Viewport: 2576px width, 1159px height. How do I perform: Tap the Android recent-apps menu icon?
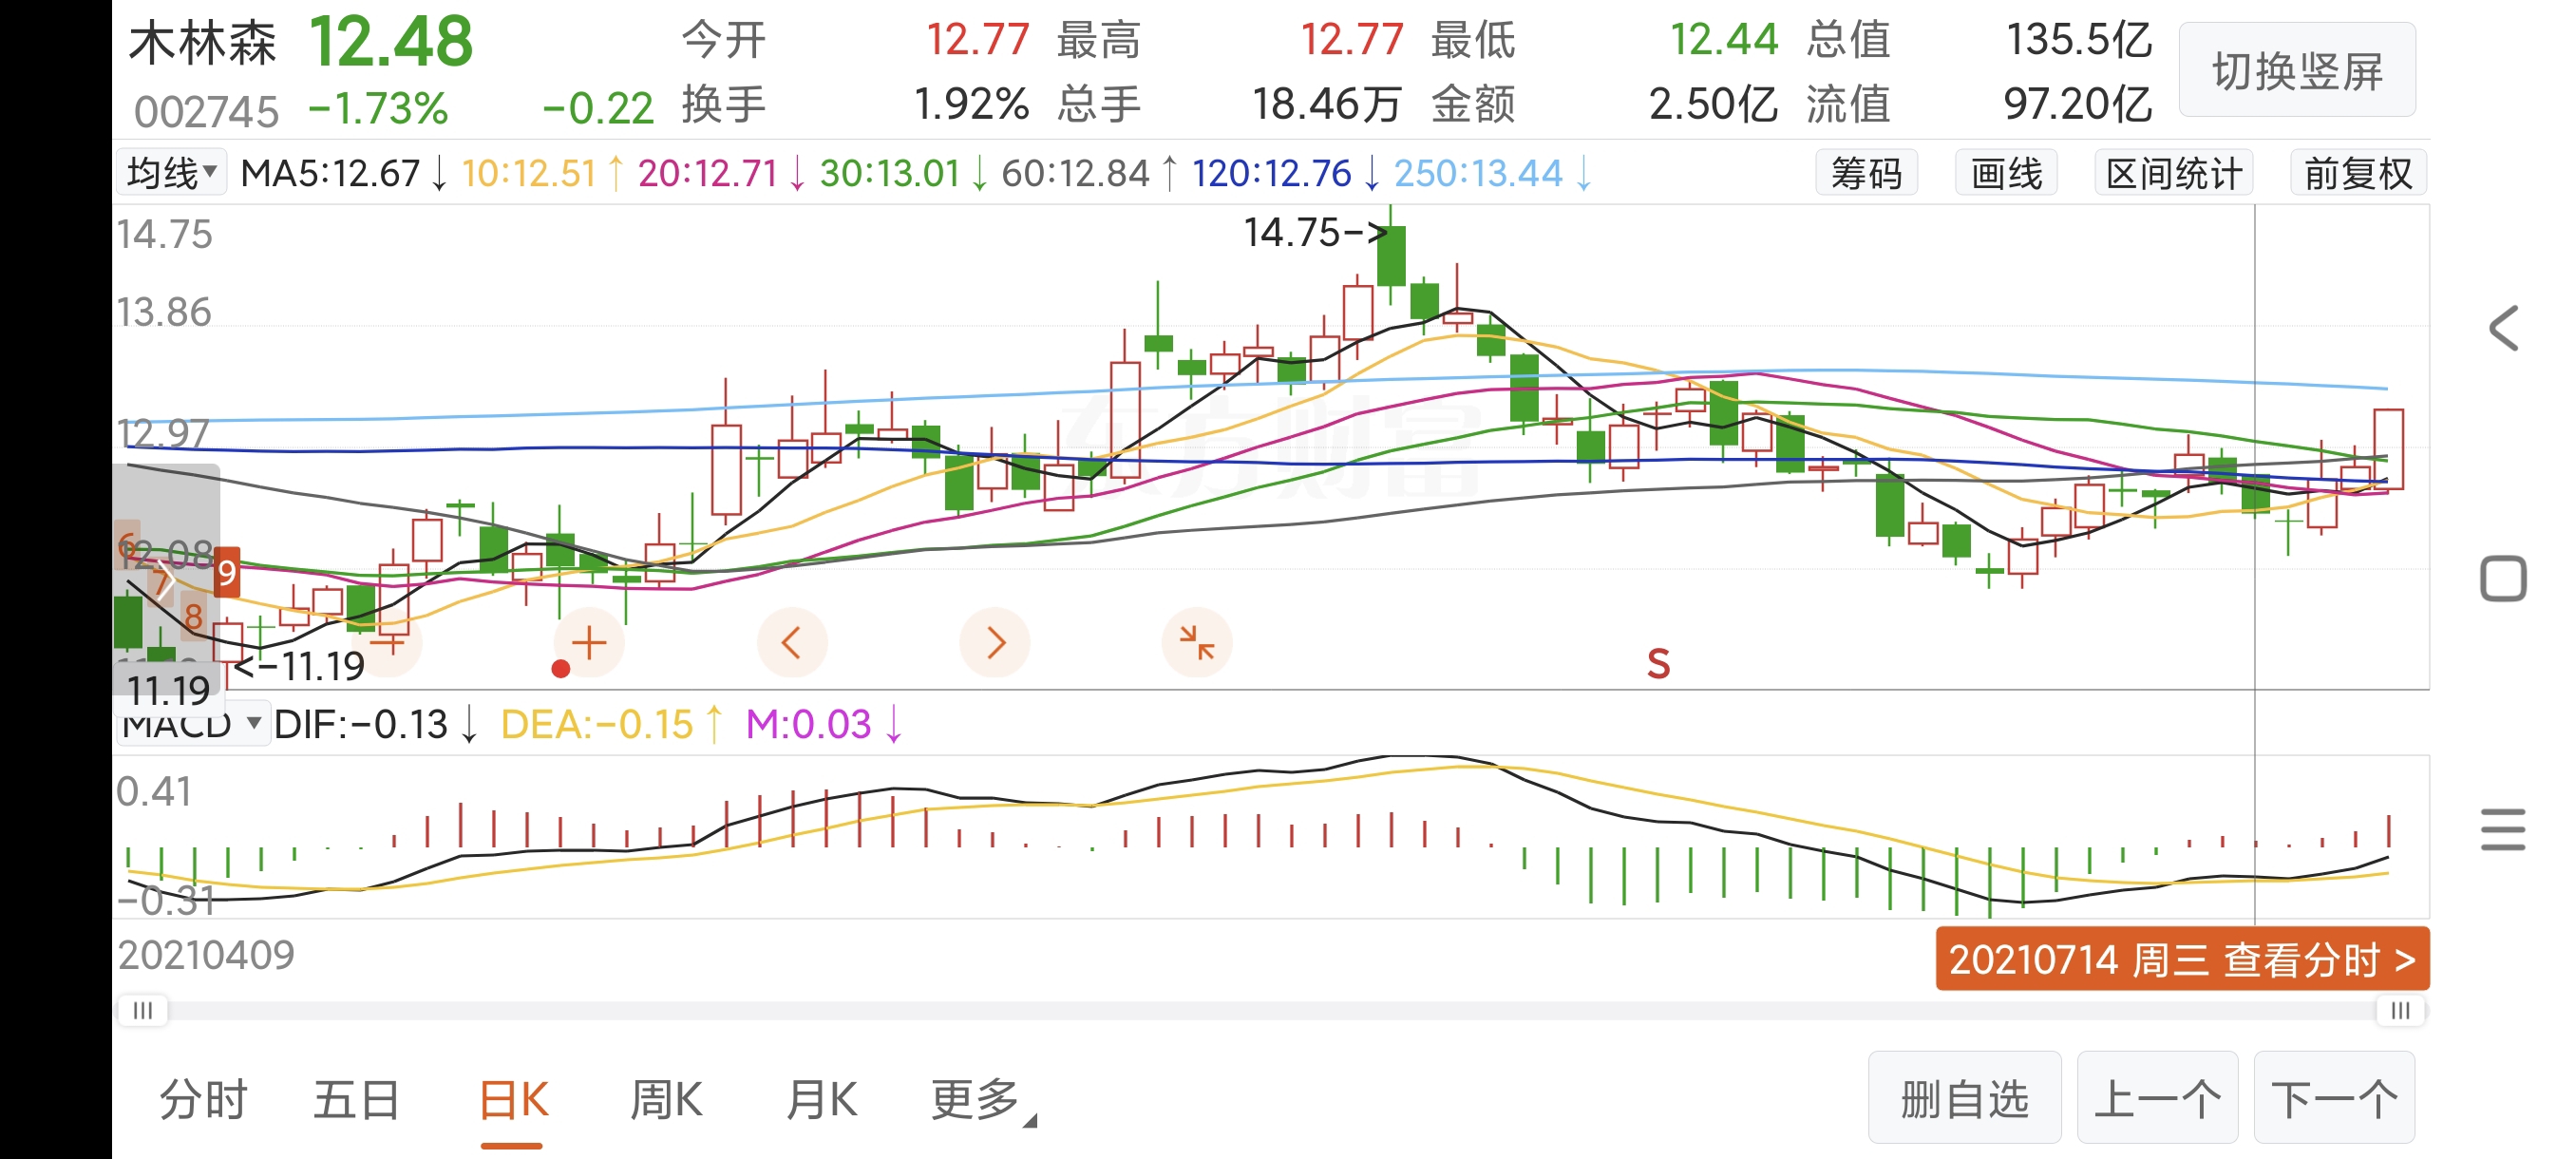(2503, 829)
